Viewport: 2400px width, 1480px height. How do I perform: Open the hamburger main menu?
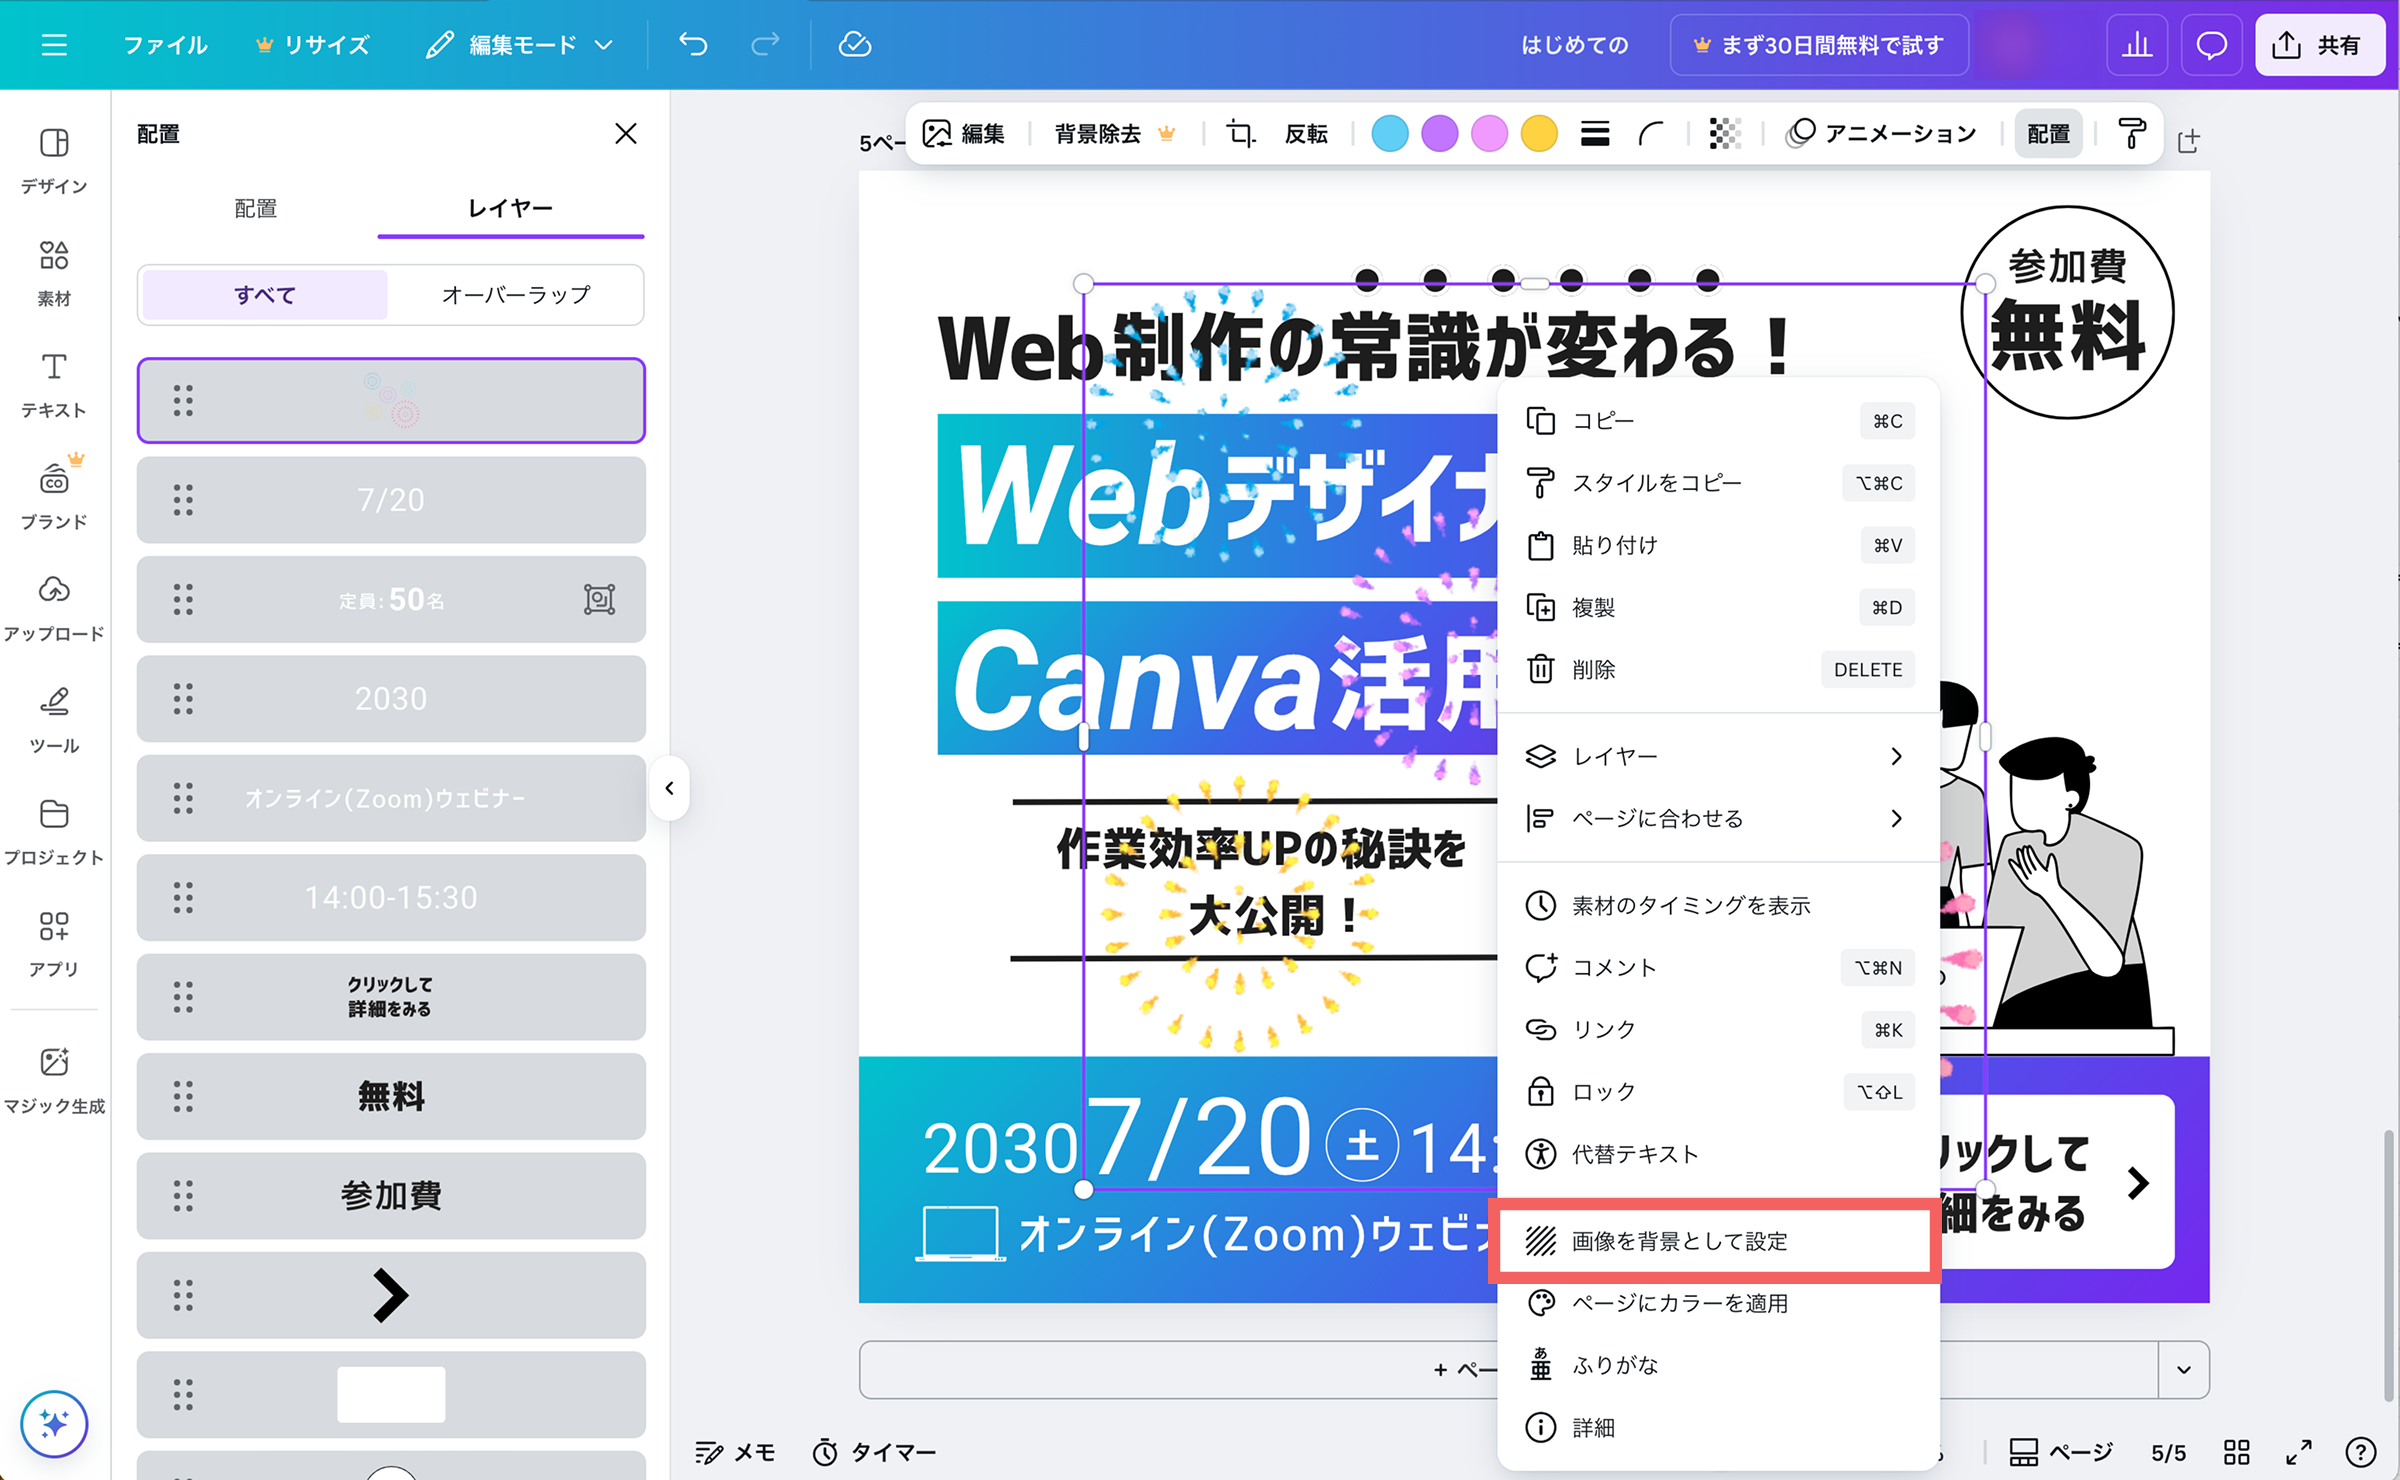pyautogui.click(x=54, y=45)
